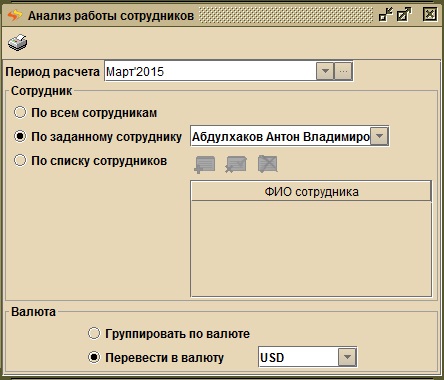This screenshot has width=444, height=380.
Task: Click the edit employee list entry icon
Action: [236, 164]
